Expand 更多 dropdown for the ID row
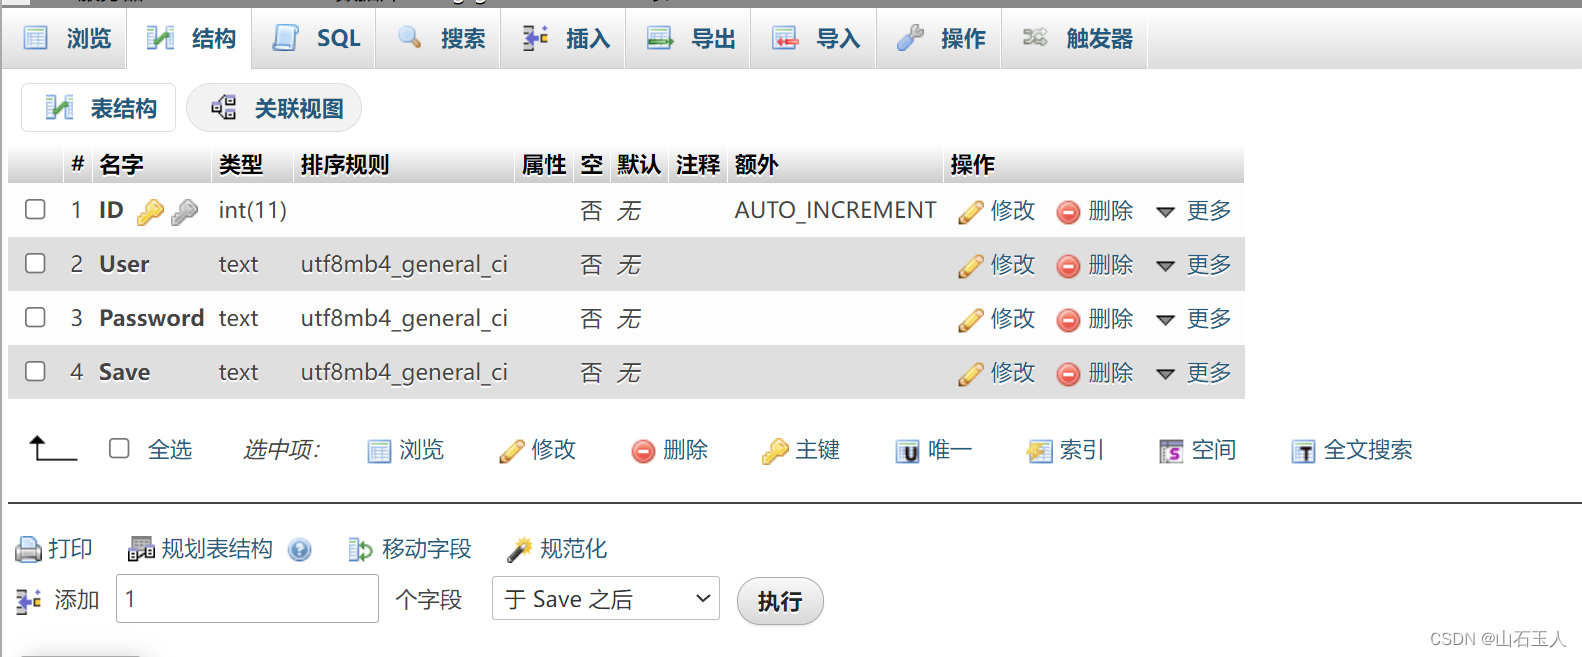The image size is (1582, 657). [1194, 211]
